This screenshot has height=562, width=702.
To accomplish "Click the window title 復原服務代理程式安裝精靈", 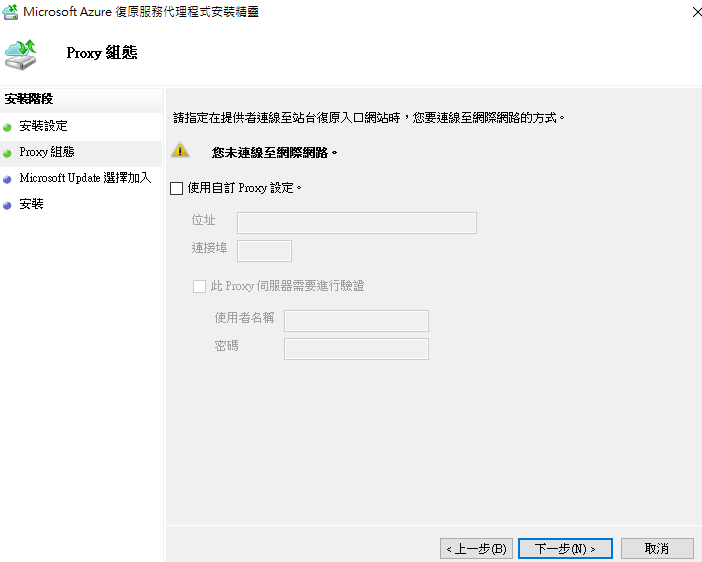I will pos(187,12).
